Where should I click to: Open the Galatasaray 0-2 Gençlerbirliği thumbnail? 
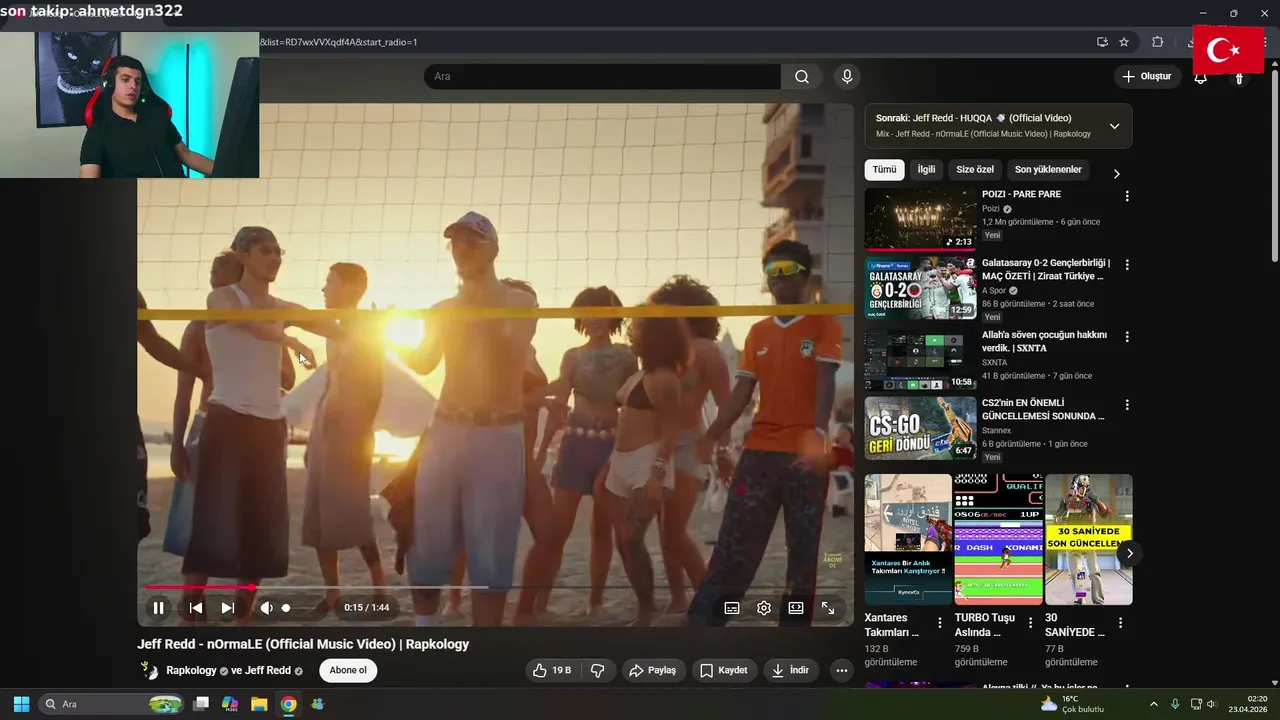click(x=921, y=288)
